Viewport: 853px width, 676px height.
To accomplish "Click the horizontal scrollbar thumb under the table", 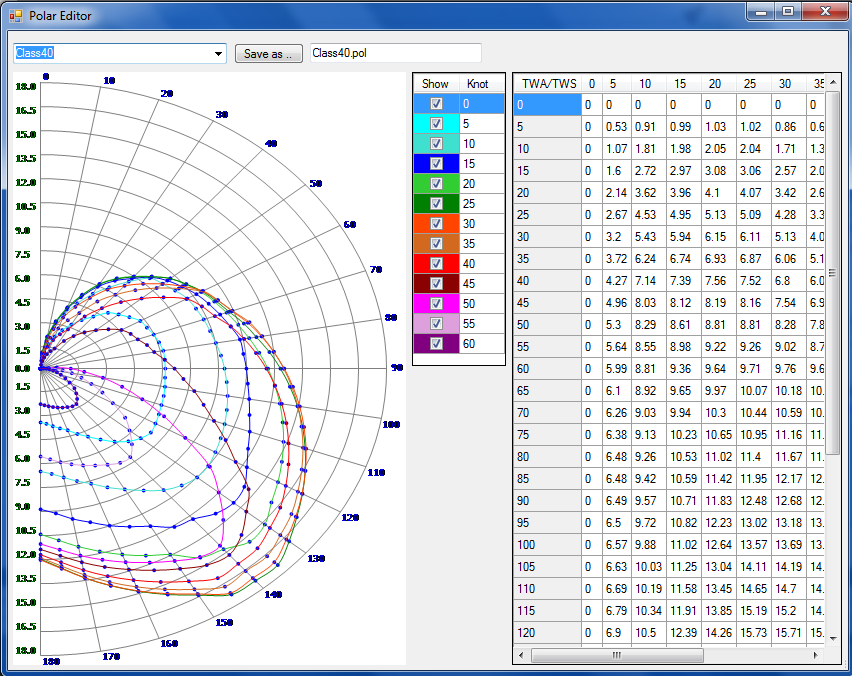I will click(x=617, y=655).
